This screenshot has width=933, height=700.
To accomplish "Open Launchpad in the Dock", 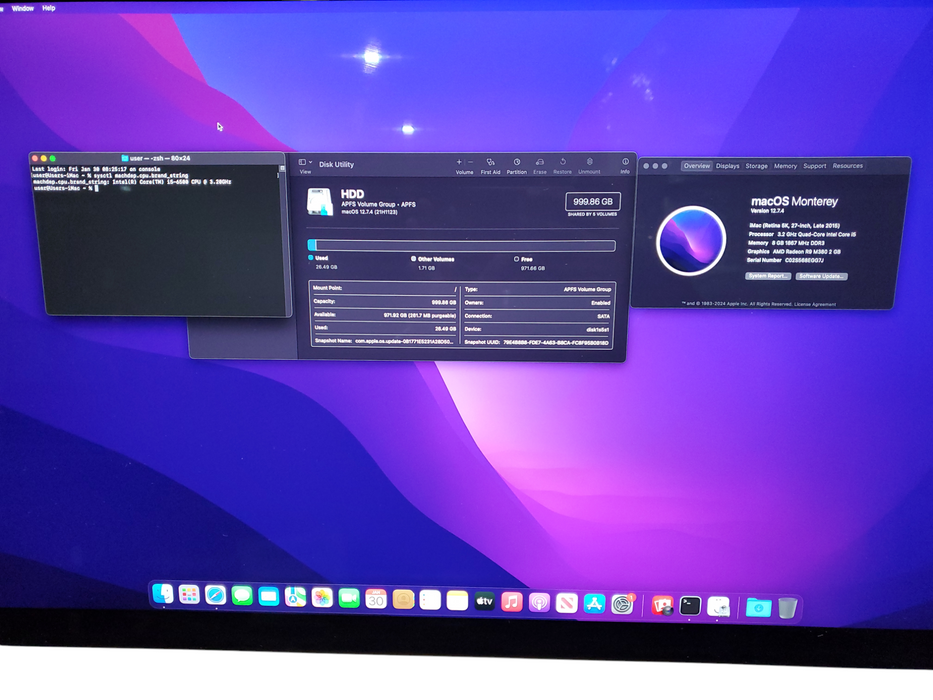I will pyautogui.click(x=189, y=594).
